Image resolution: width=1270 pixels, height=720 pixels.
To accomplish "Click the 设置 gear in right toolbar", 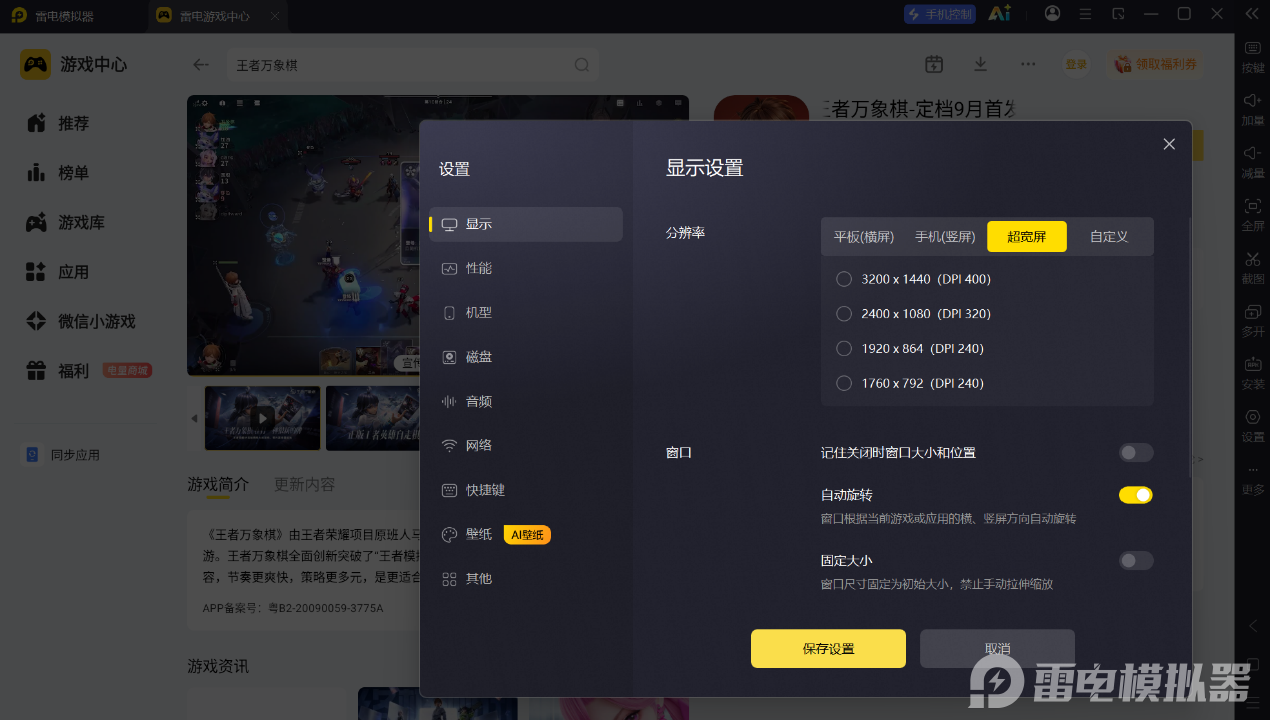I will [x=1252, y=425].
